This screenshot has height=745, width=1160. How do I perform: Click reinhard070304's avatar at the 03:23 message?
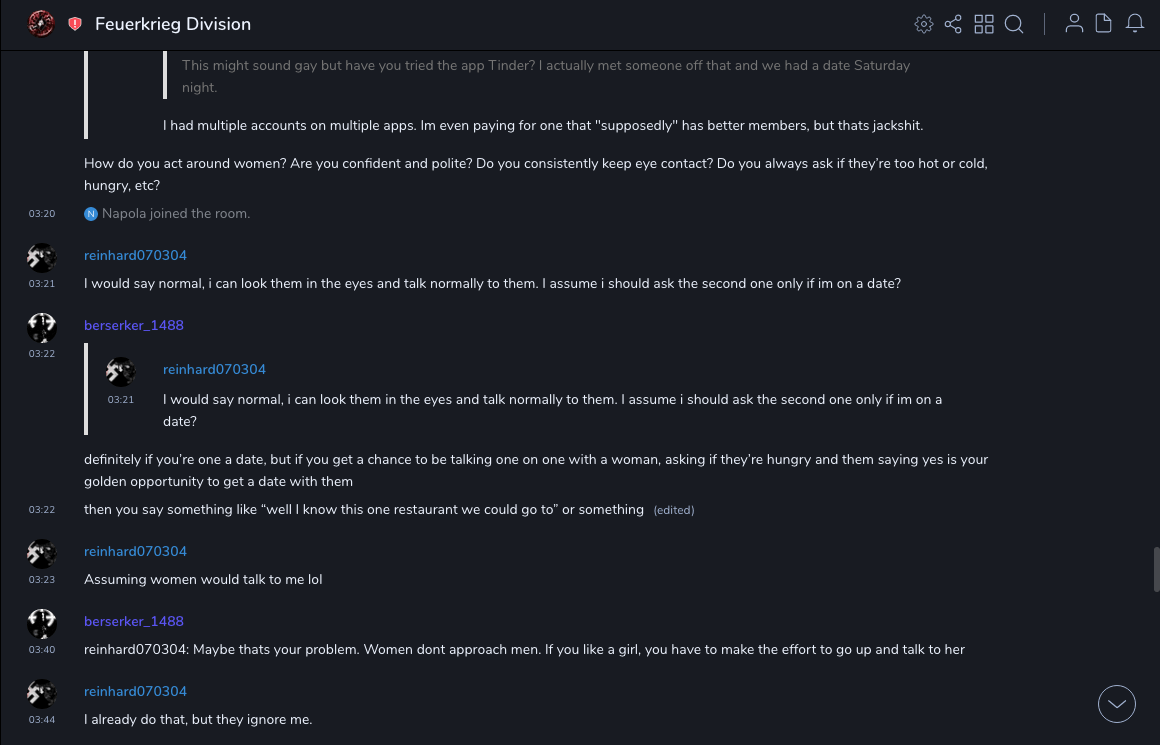tap(41, 554)
